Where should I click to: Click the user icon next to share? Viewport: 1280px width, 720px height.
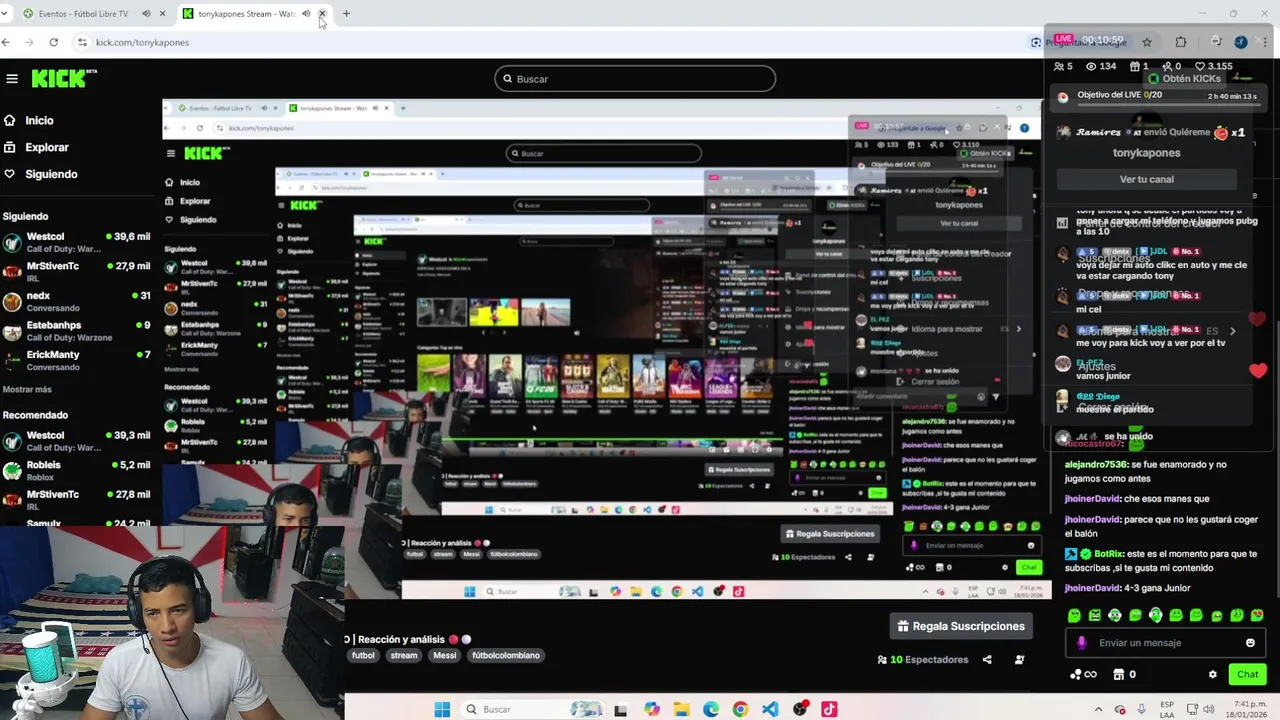(1019, 660)
